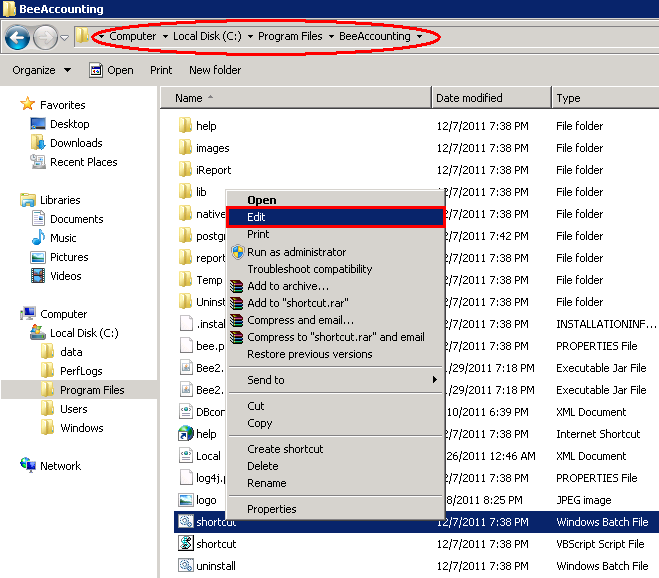
Task: Click the DBcon XML Document file icon
Action: pos(185,412)
